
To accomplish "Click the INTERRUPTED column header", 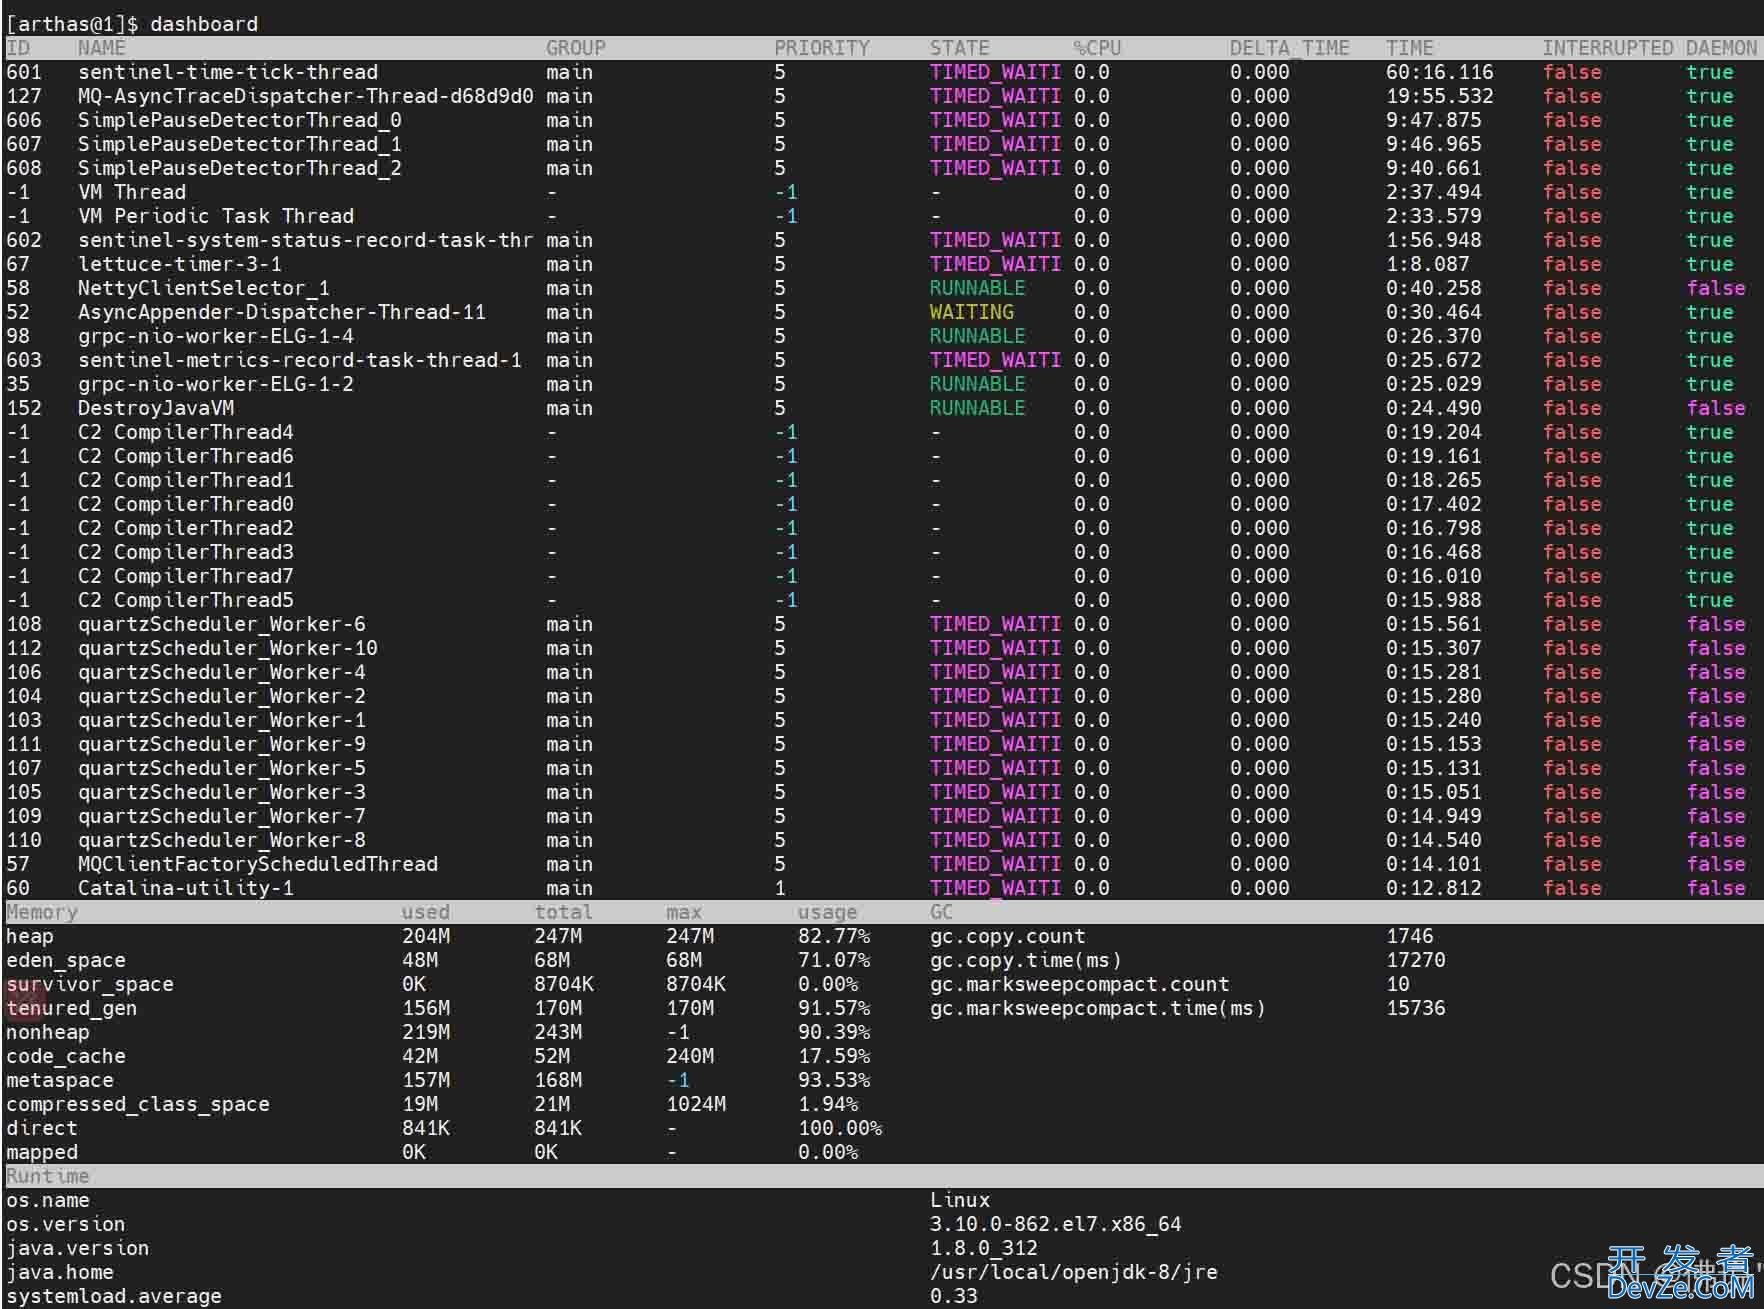I will coord(1608,48).
